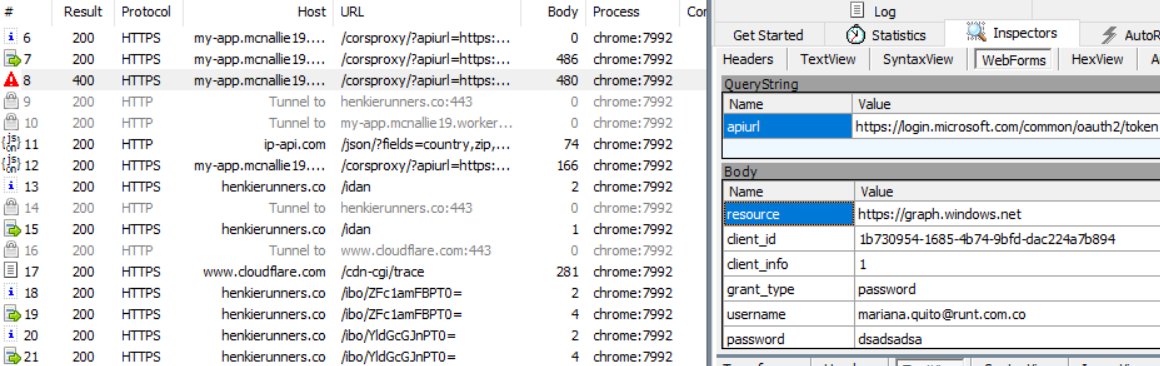Click the www.cloudflare.com host in session 17
This screenshot has width=1160, height=366.
[x=264, y=271]
